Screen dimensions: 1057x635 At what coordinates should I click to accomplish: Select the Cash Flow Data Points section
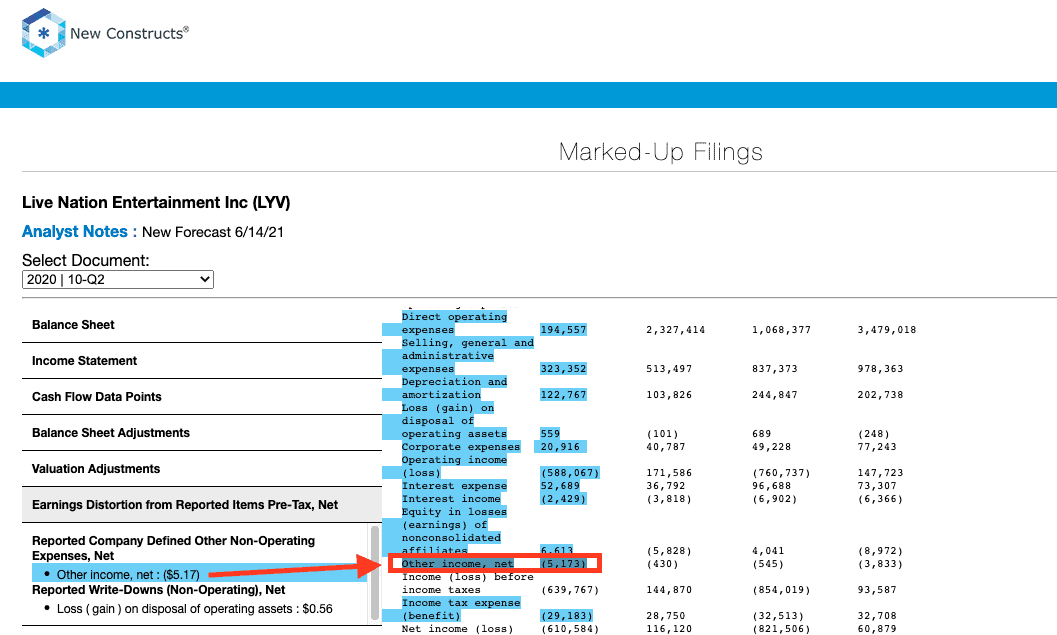pyautogui.click(x=96, y=397)
